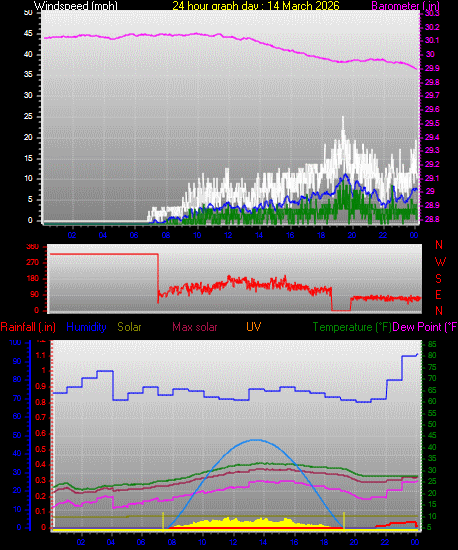Viewport: 458px width, 550px height.
Task: Click the "75" temperature axis value
Action: [x=432, y=367]
